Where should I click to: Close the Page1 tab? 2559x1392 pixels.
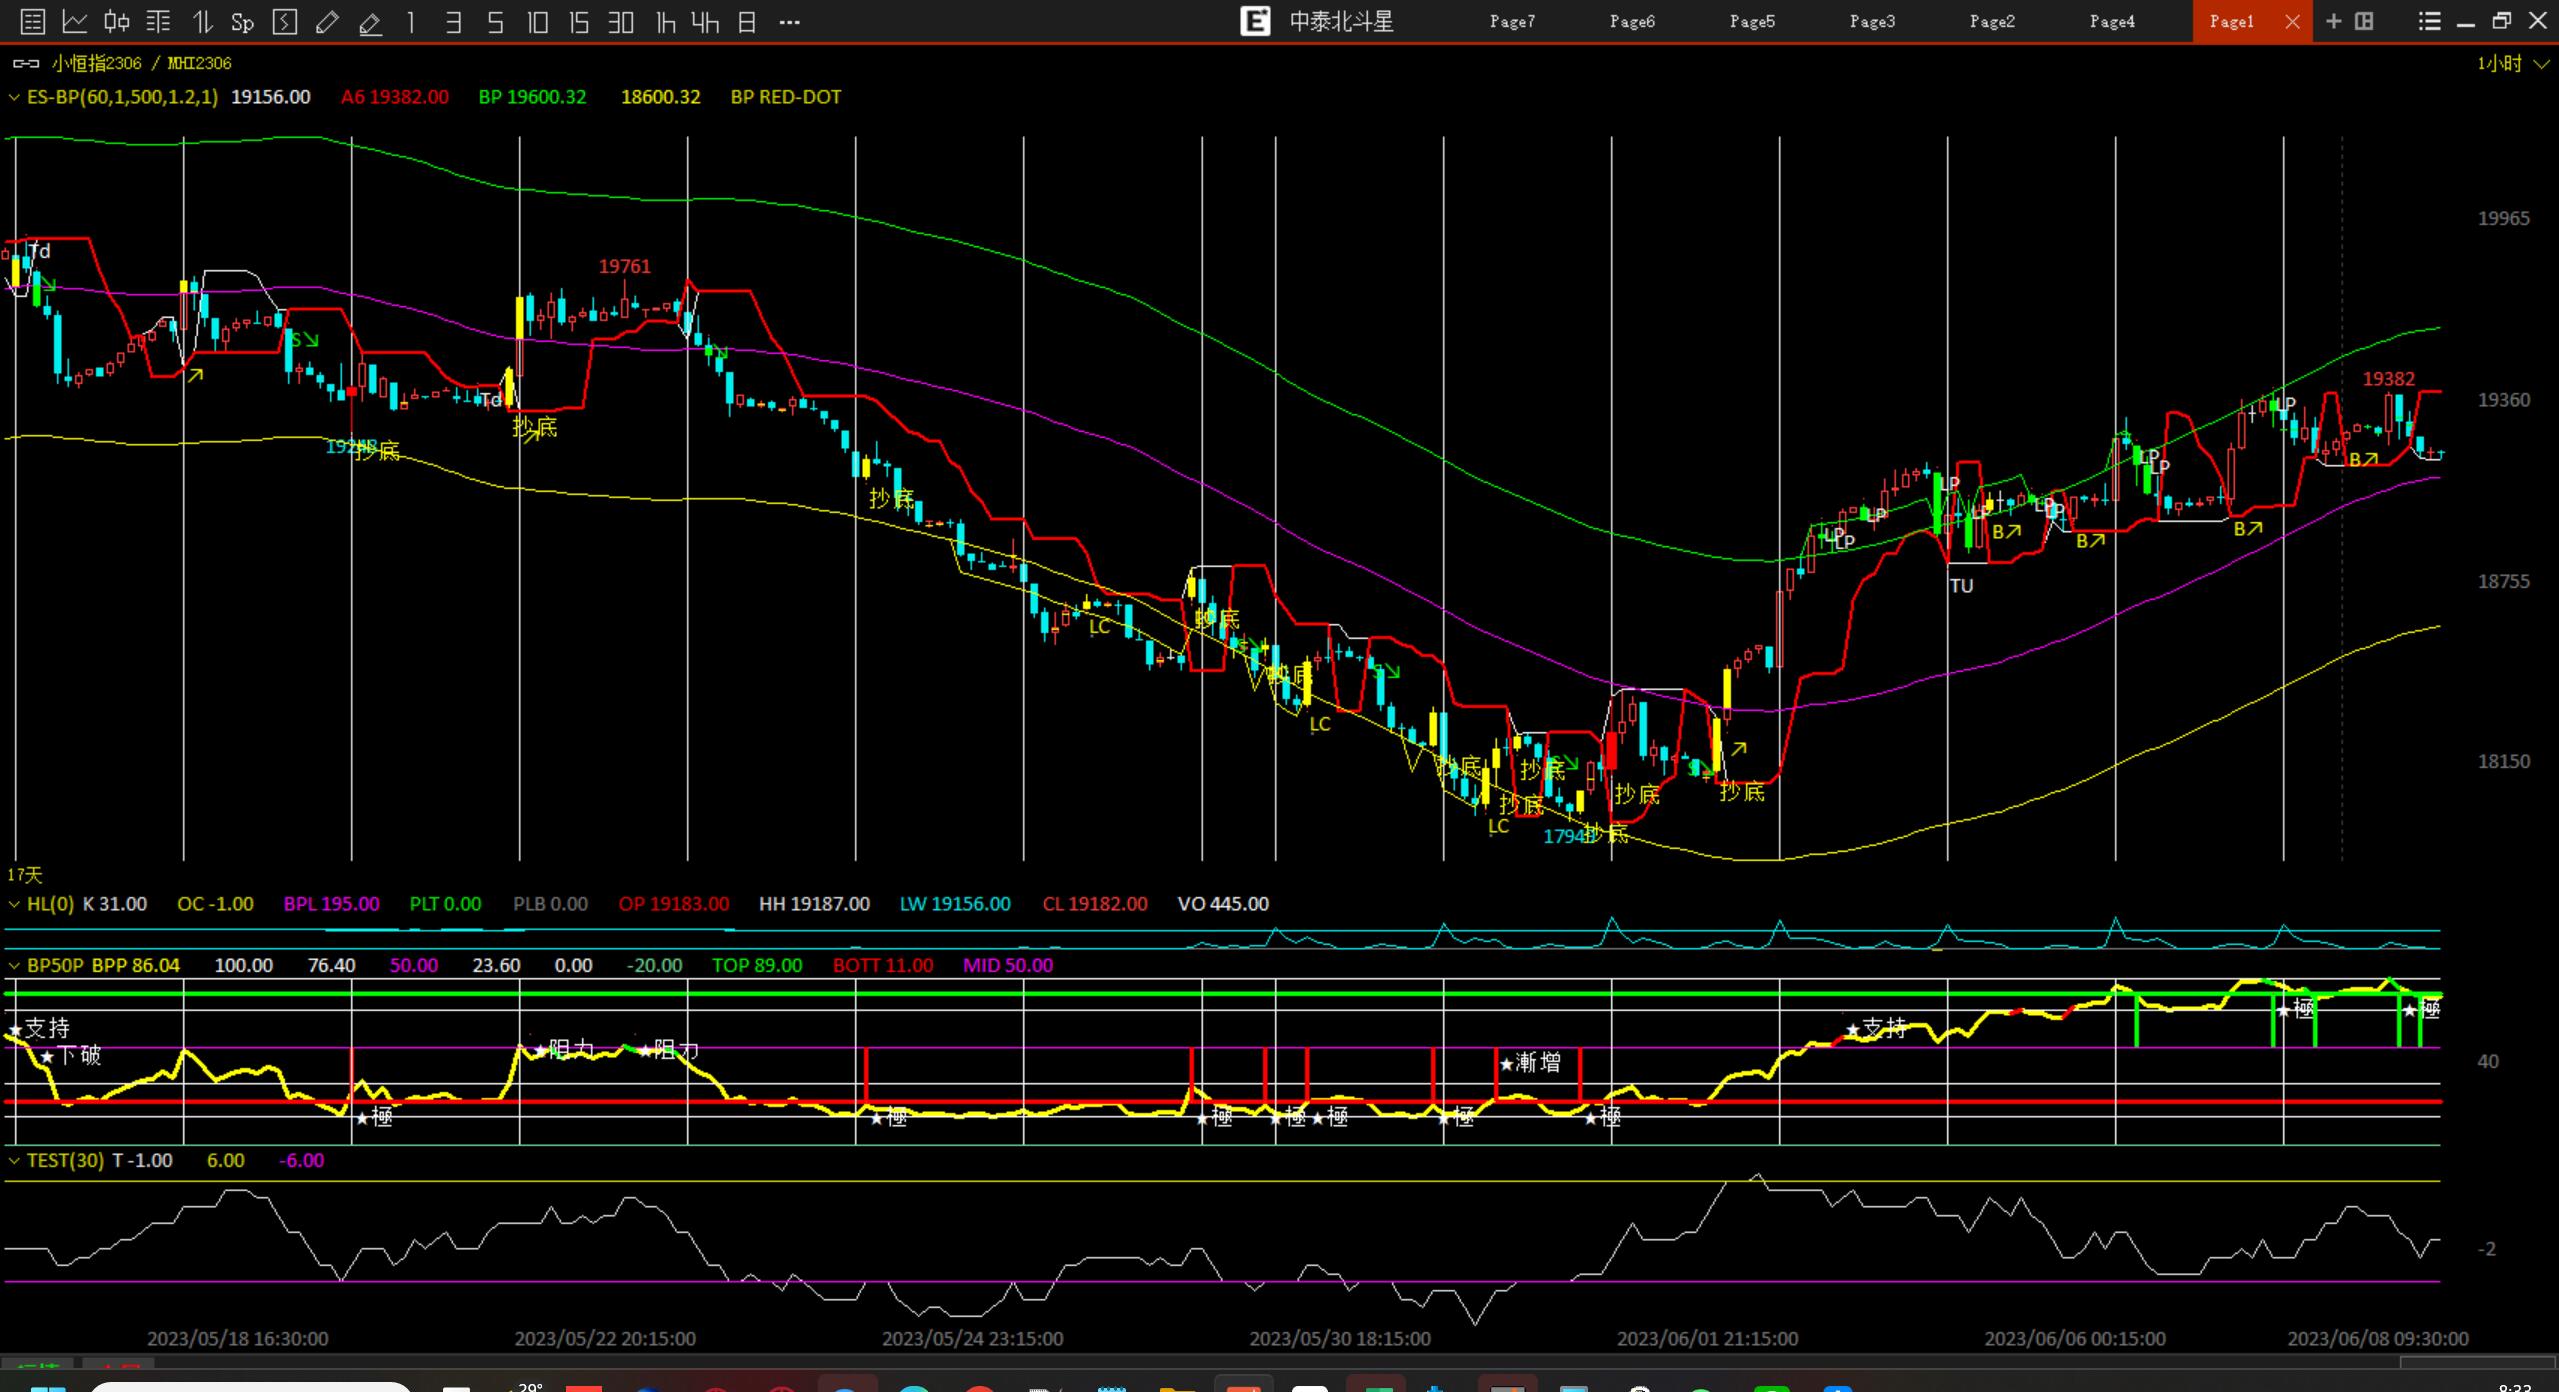pos(2293,22)
